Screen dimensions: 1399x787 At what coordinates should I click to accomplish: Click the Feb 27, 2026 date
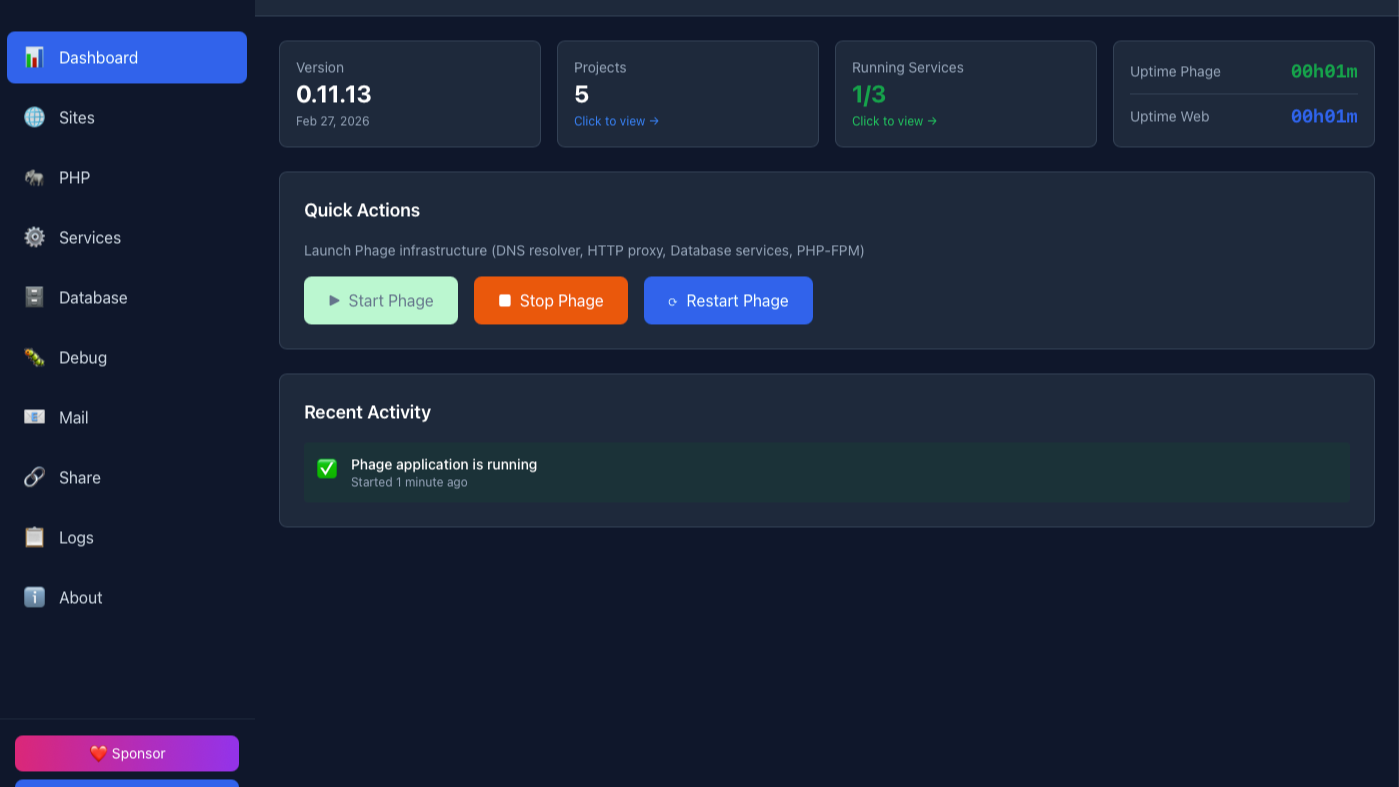pos(333,121)
